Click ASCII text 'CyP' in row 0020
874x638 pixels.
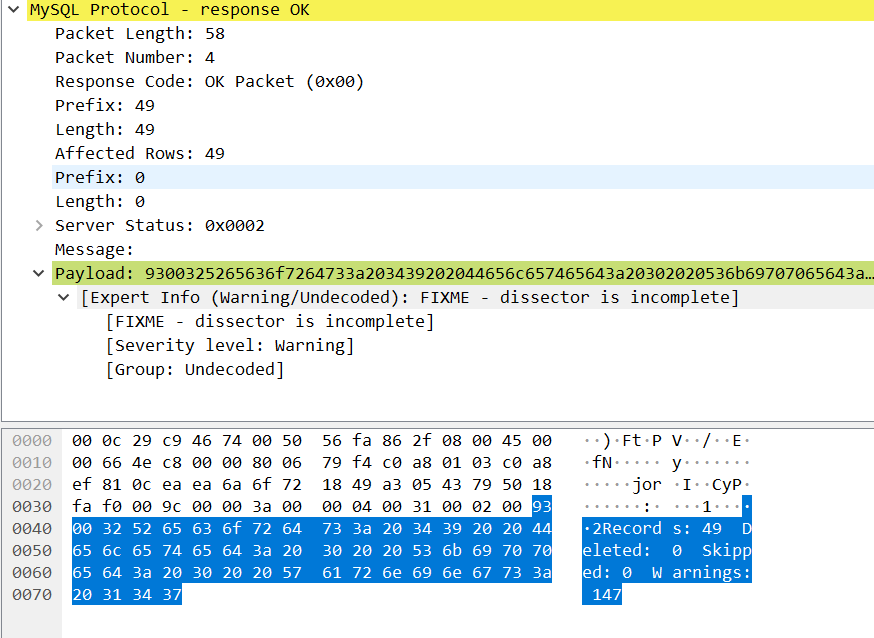pos(727,485)
